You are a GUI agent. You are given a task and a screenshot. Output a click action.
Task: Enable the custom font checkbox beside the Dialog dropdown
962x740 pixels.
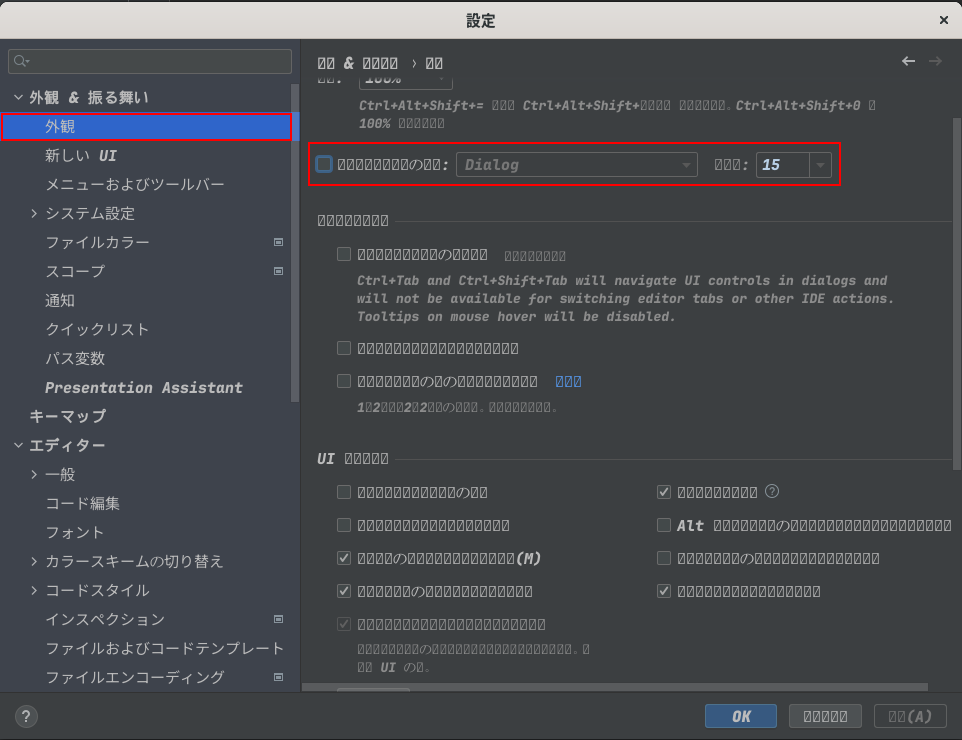[x=324, y=164]
